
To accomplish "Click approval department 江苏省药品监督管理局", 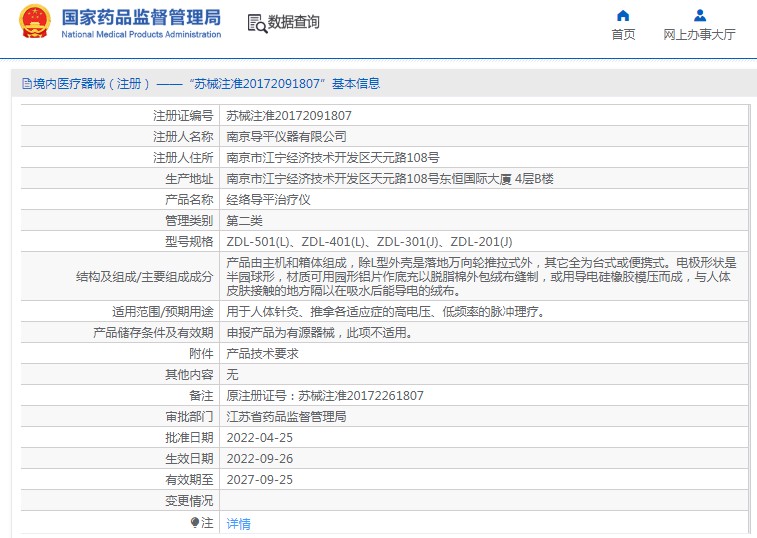I will point(286,416).
